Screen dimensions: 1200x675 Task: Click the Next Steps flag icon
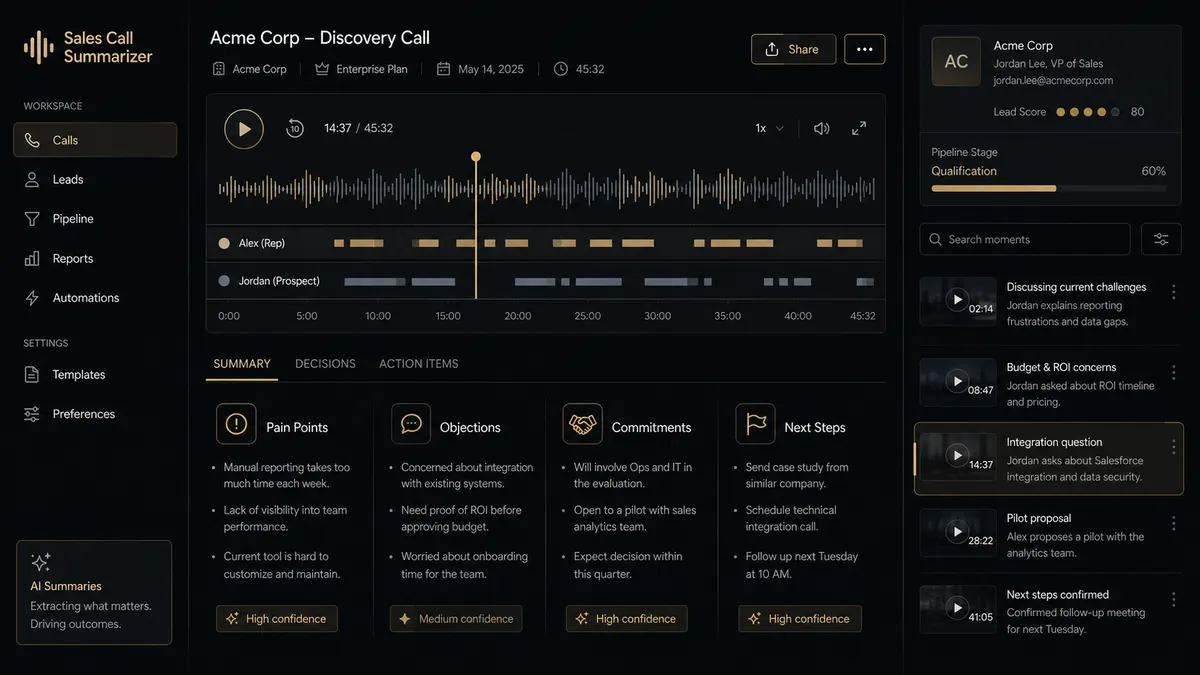pos(755,424)
